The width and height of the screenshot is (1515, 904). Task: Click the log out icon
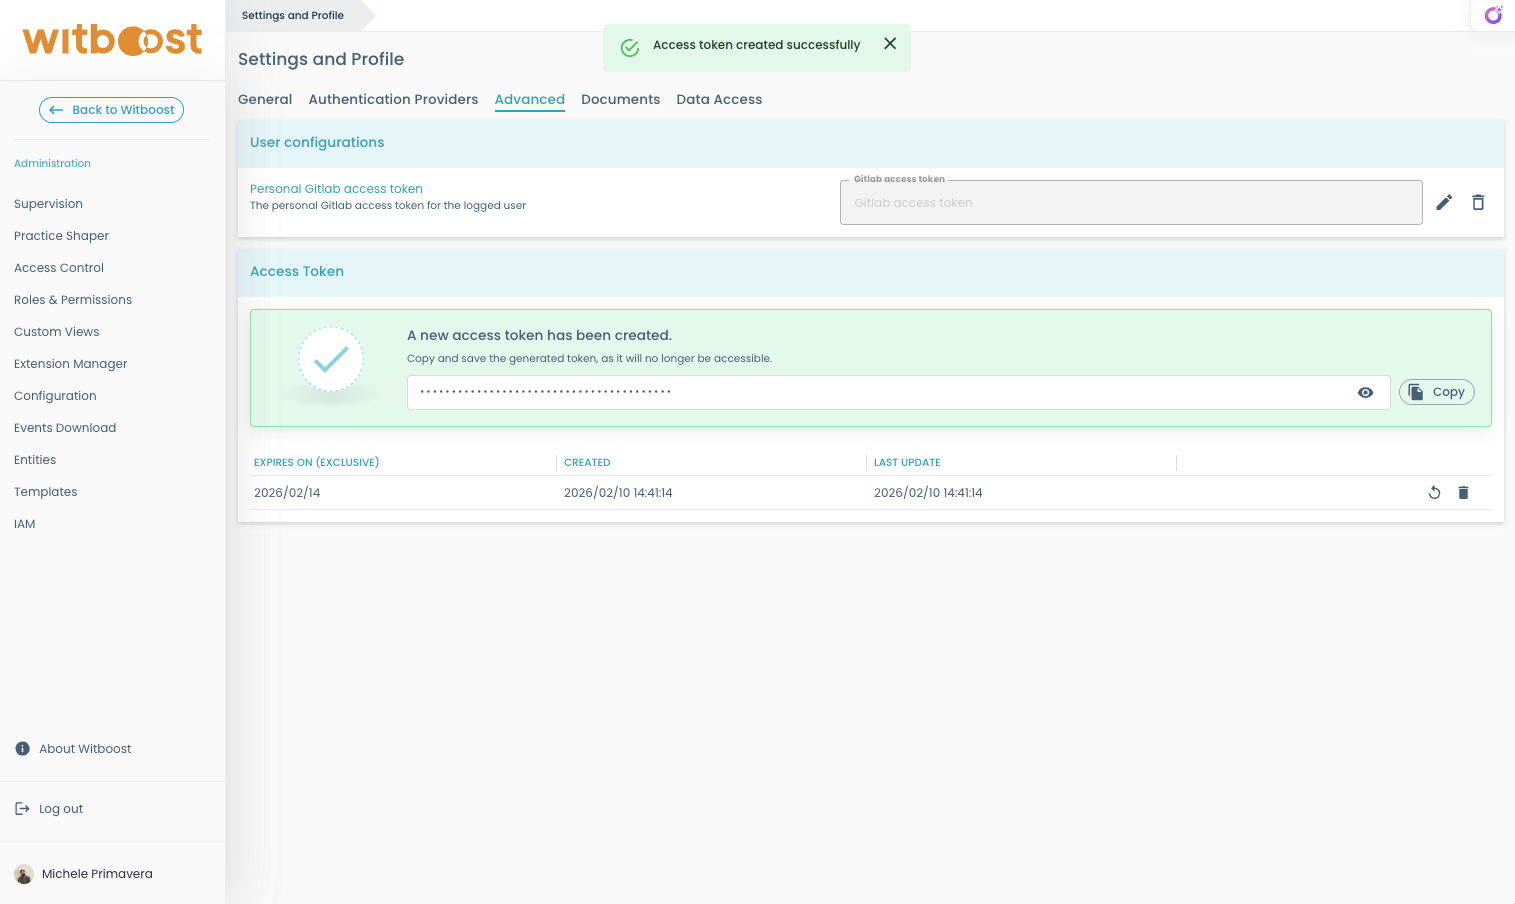[21, 808]
